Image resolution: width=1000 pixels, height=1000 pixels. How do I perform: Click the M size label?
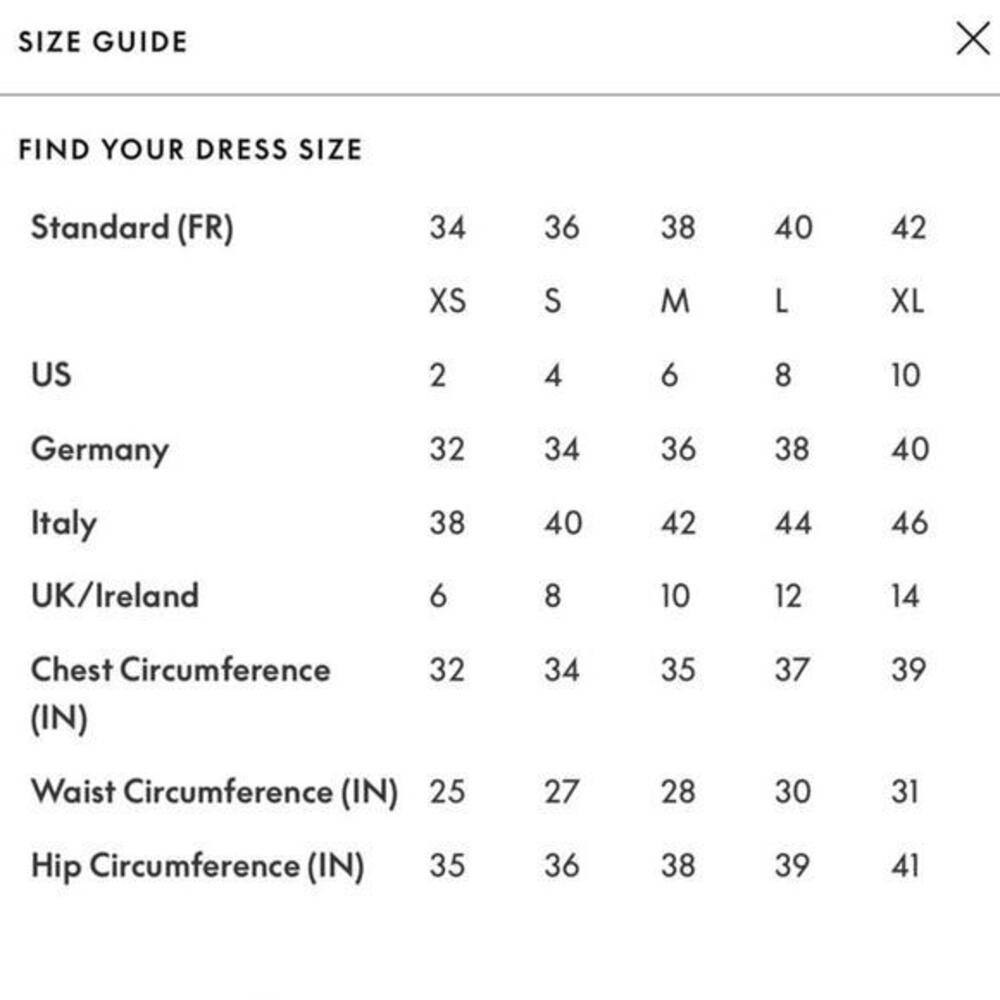point(675,301)
